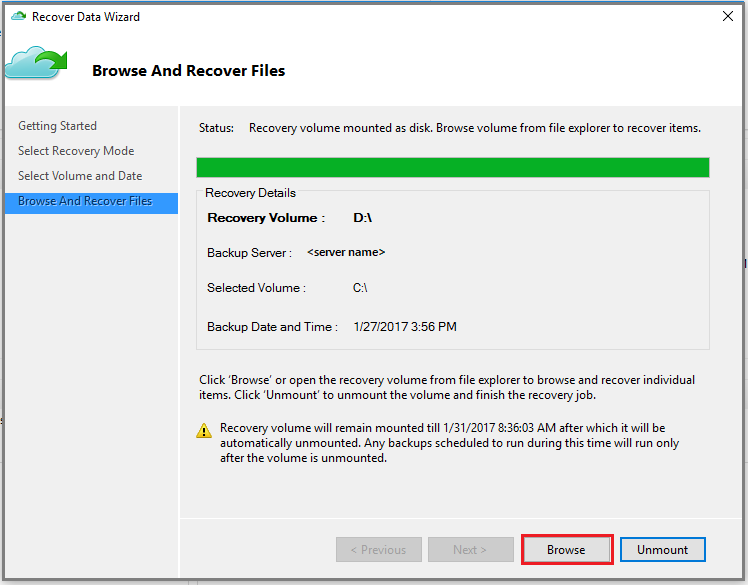The image size is (748, 585).
Task: Go to Select Volume and Date step
Action: [x=80, y=176]
